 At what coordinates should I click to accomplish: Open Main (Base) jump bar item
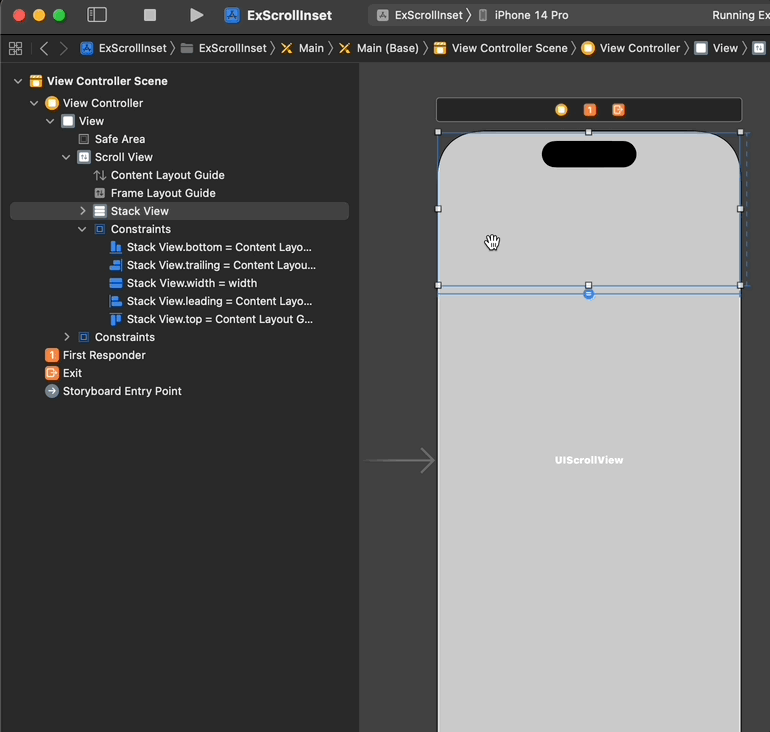tap(379, 48)
